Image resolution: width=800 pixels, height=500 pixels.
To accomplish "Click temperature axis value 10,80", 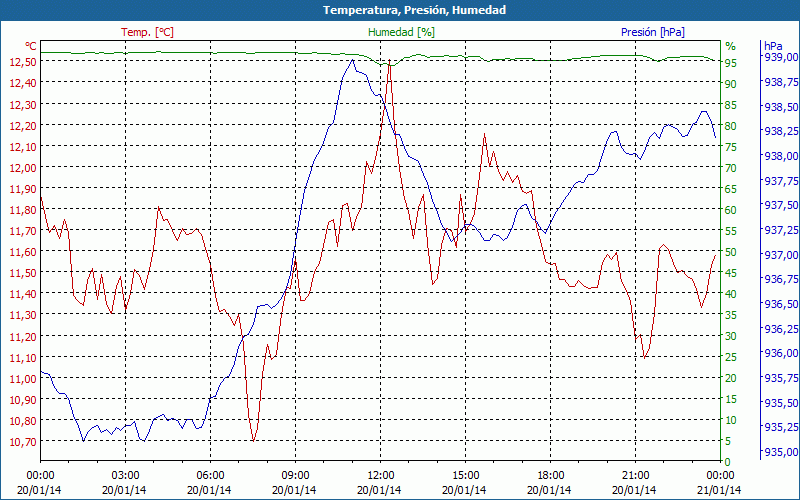I will (x=23, y=420).
